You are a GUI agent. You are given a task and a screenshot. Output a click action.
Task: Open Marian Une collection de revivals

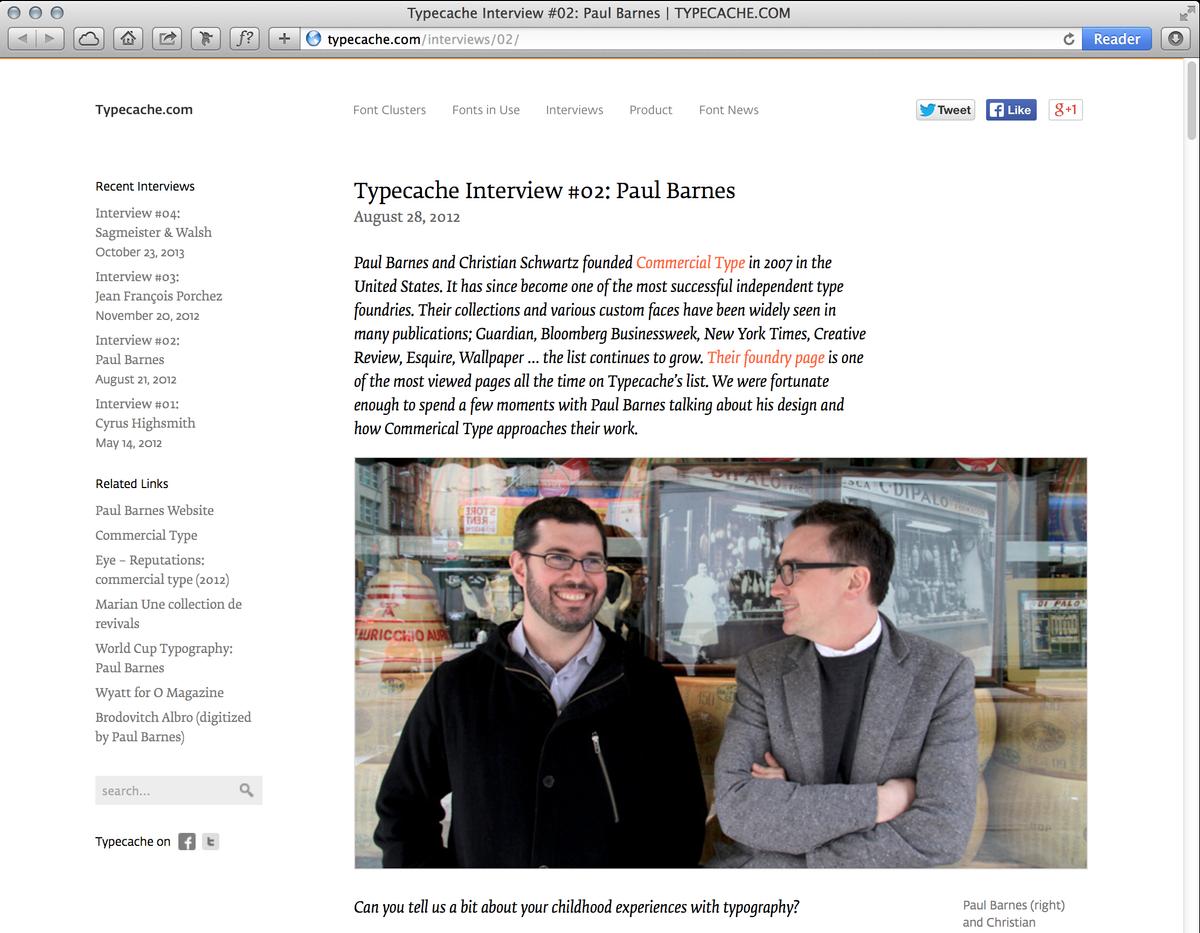point(168,614)
